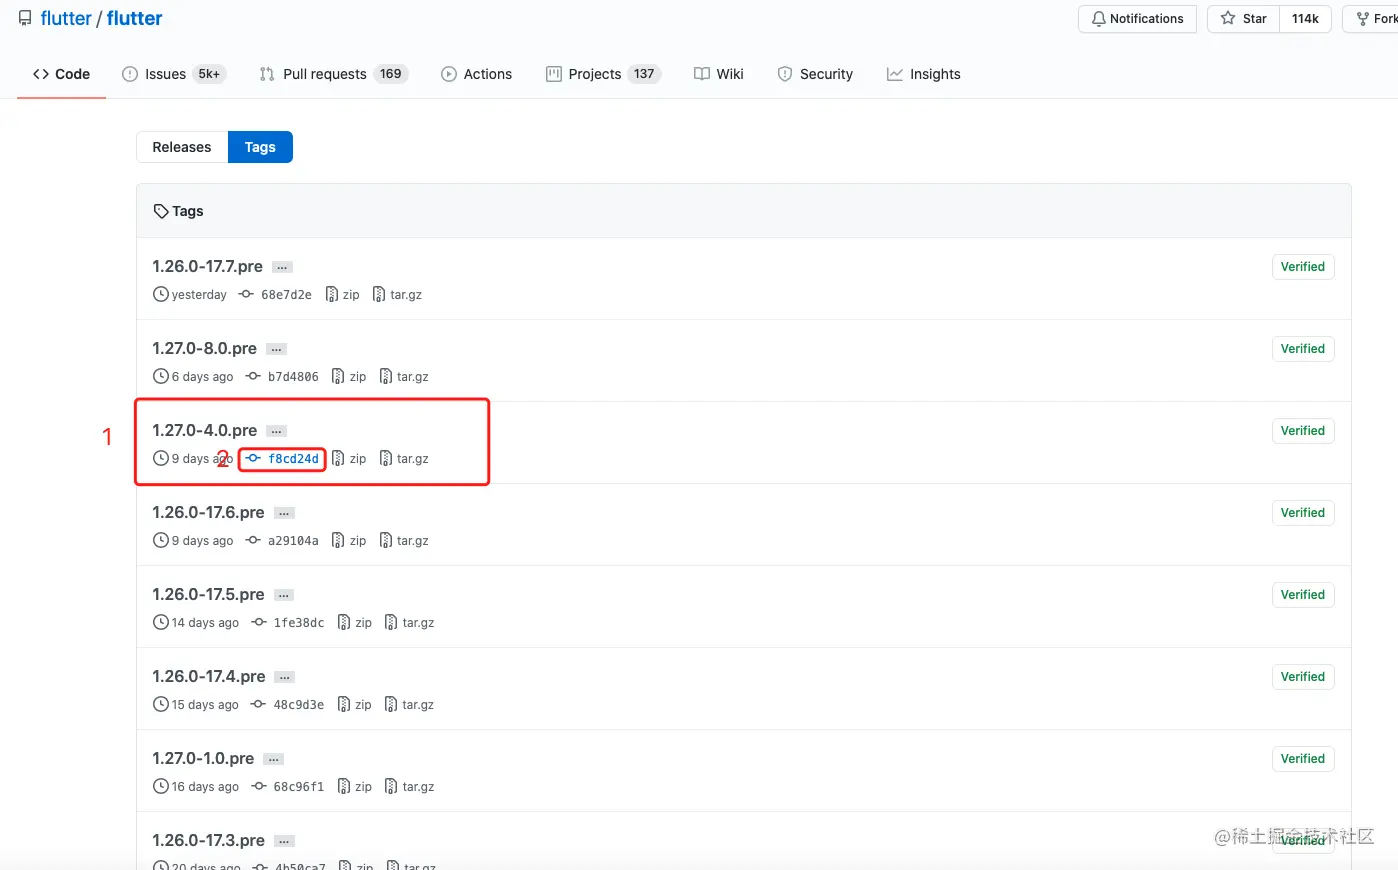Open tag 1.26.0-17.5.pre
This screenshot has height=870, width=1398.
pyautogui.click(x=208, y=594)
